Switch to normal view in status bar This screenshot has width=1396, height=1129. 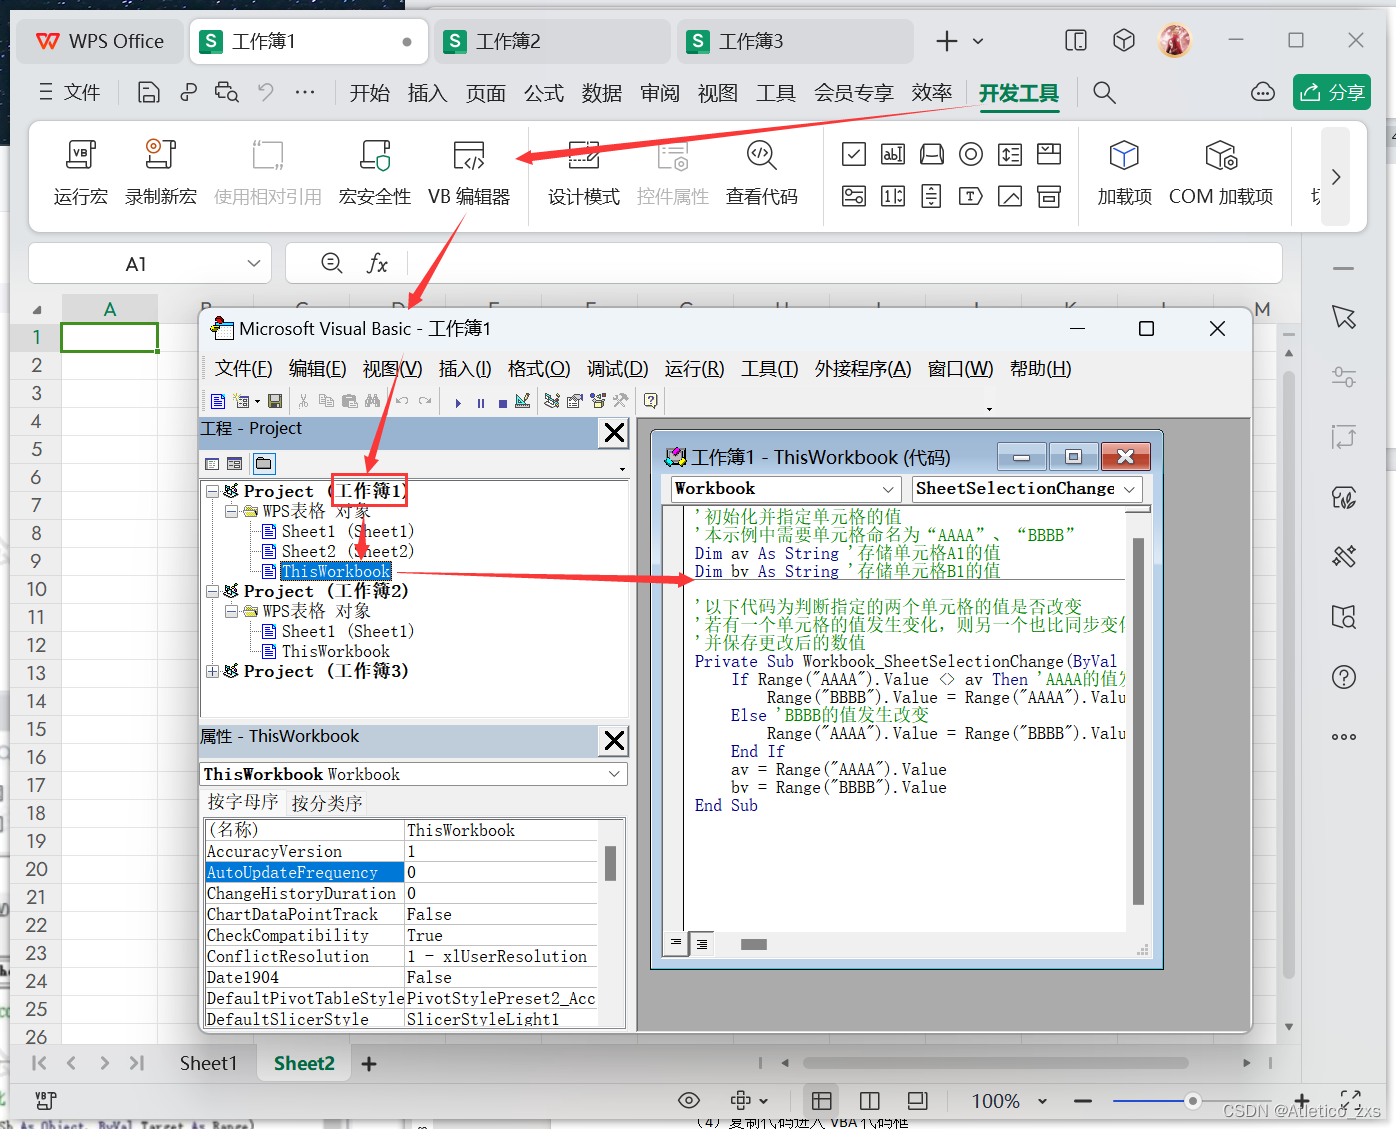click(822, 1101)
